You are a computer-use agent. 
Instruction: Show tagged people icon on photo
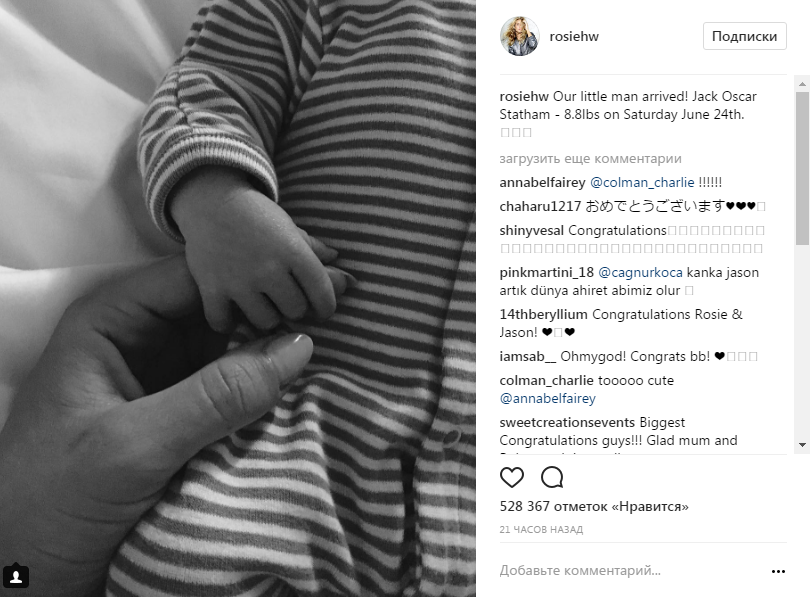16,576
